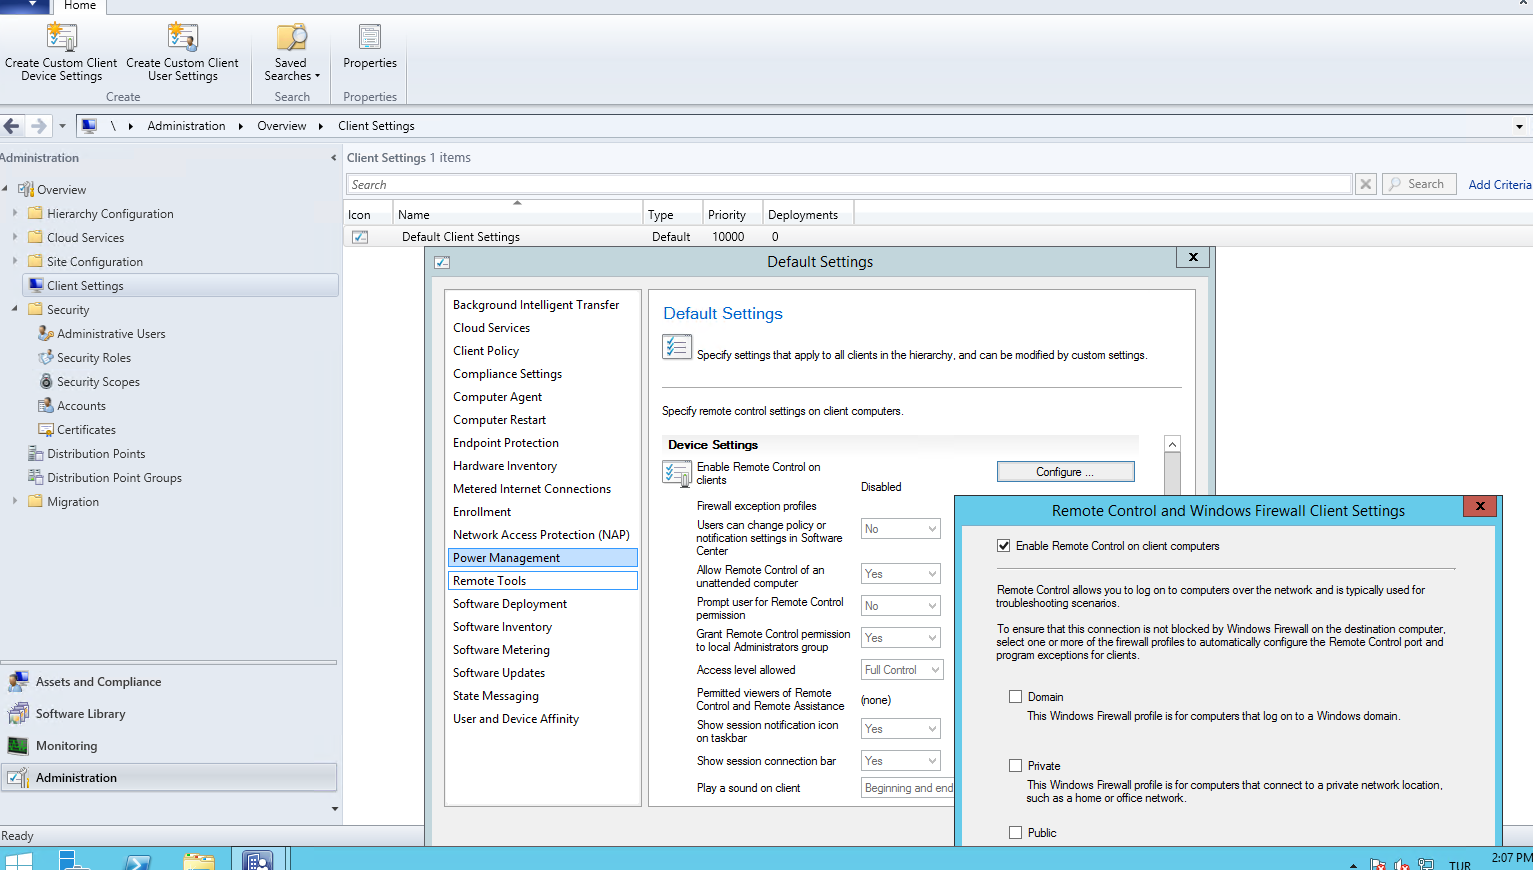The width and height of the screenshot is (1533, 870).
Task: Click Accounts icon in Security tree
Action: click(46, 405)
